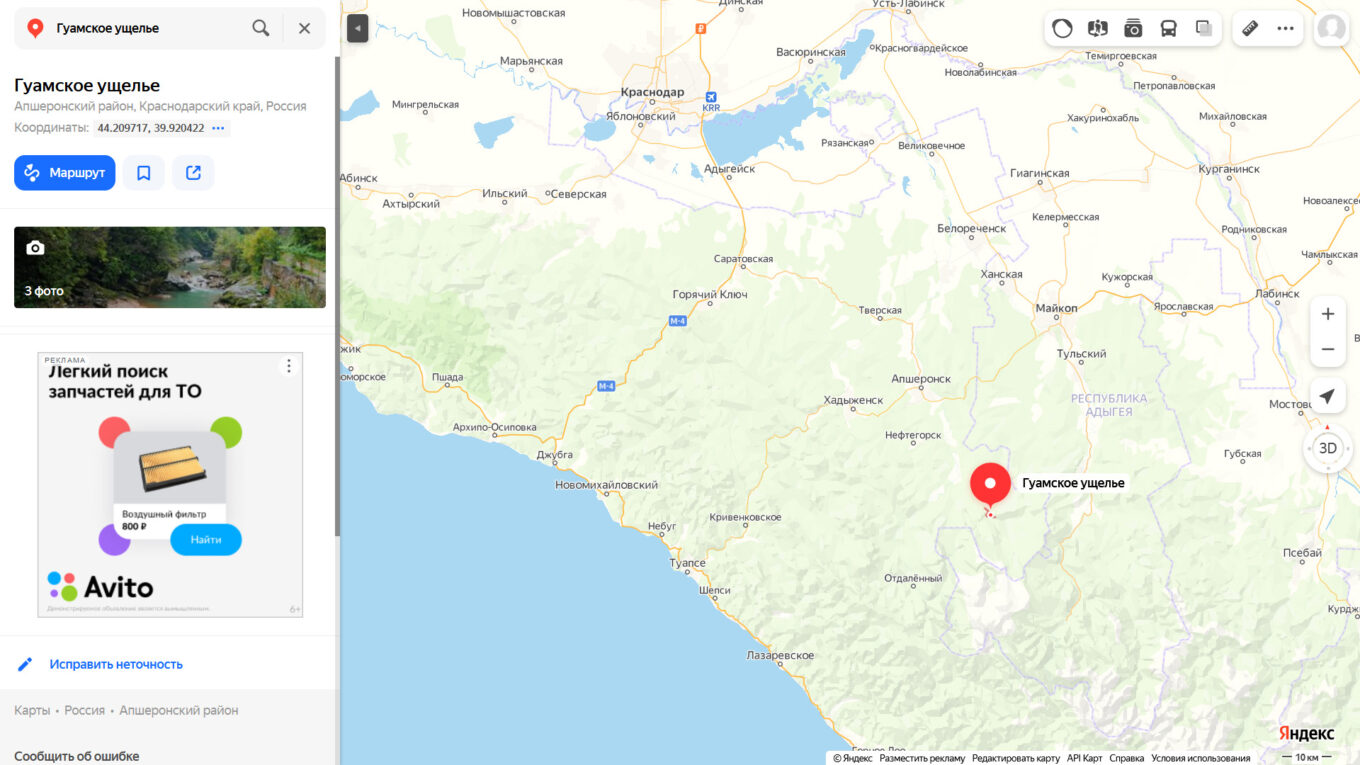1360x765 pixels.
Task: Collapse the side panel with the arrow button
Action: tap(358, 28)
